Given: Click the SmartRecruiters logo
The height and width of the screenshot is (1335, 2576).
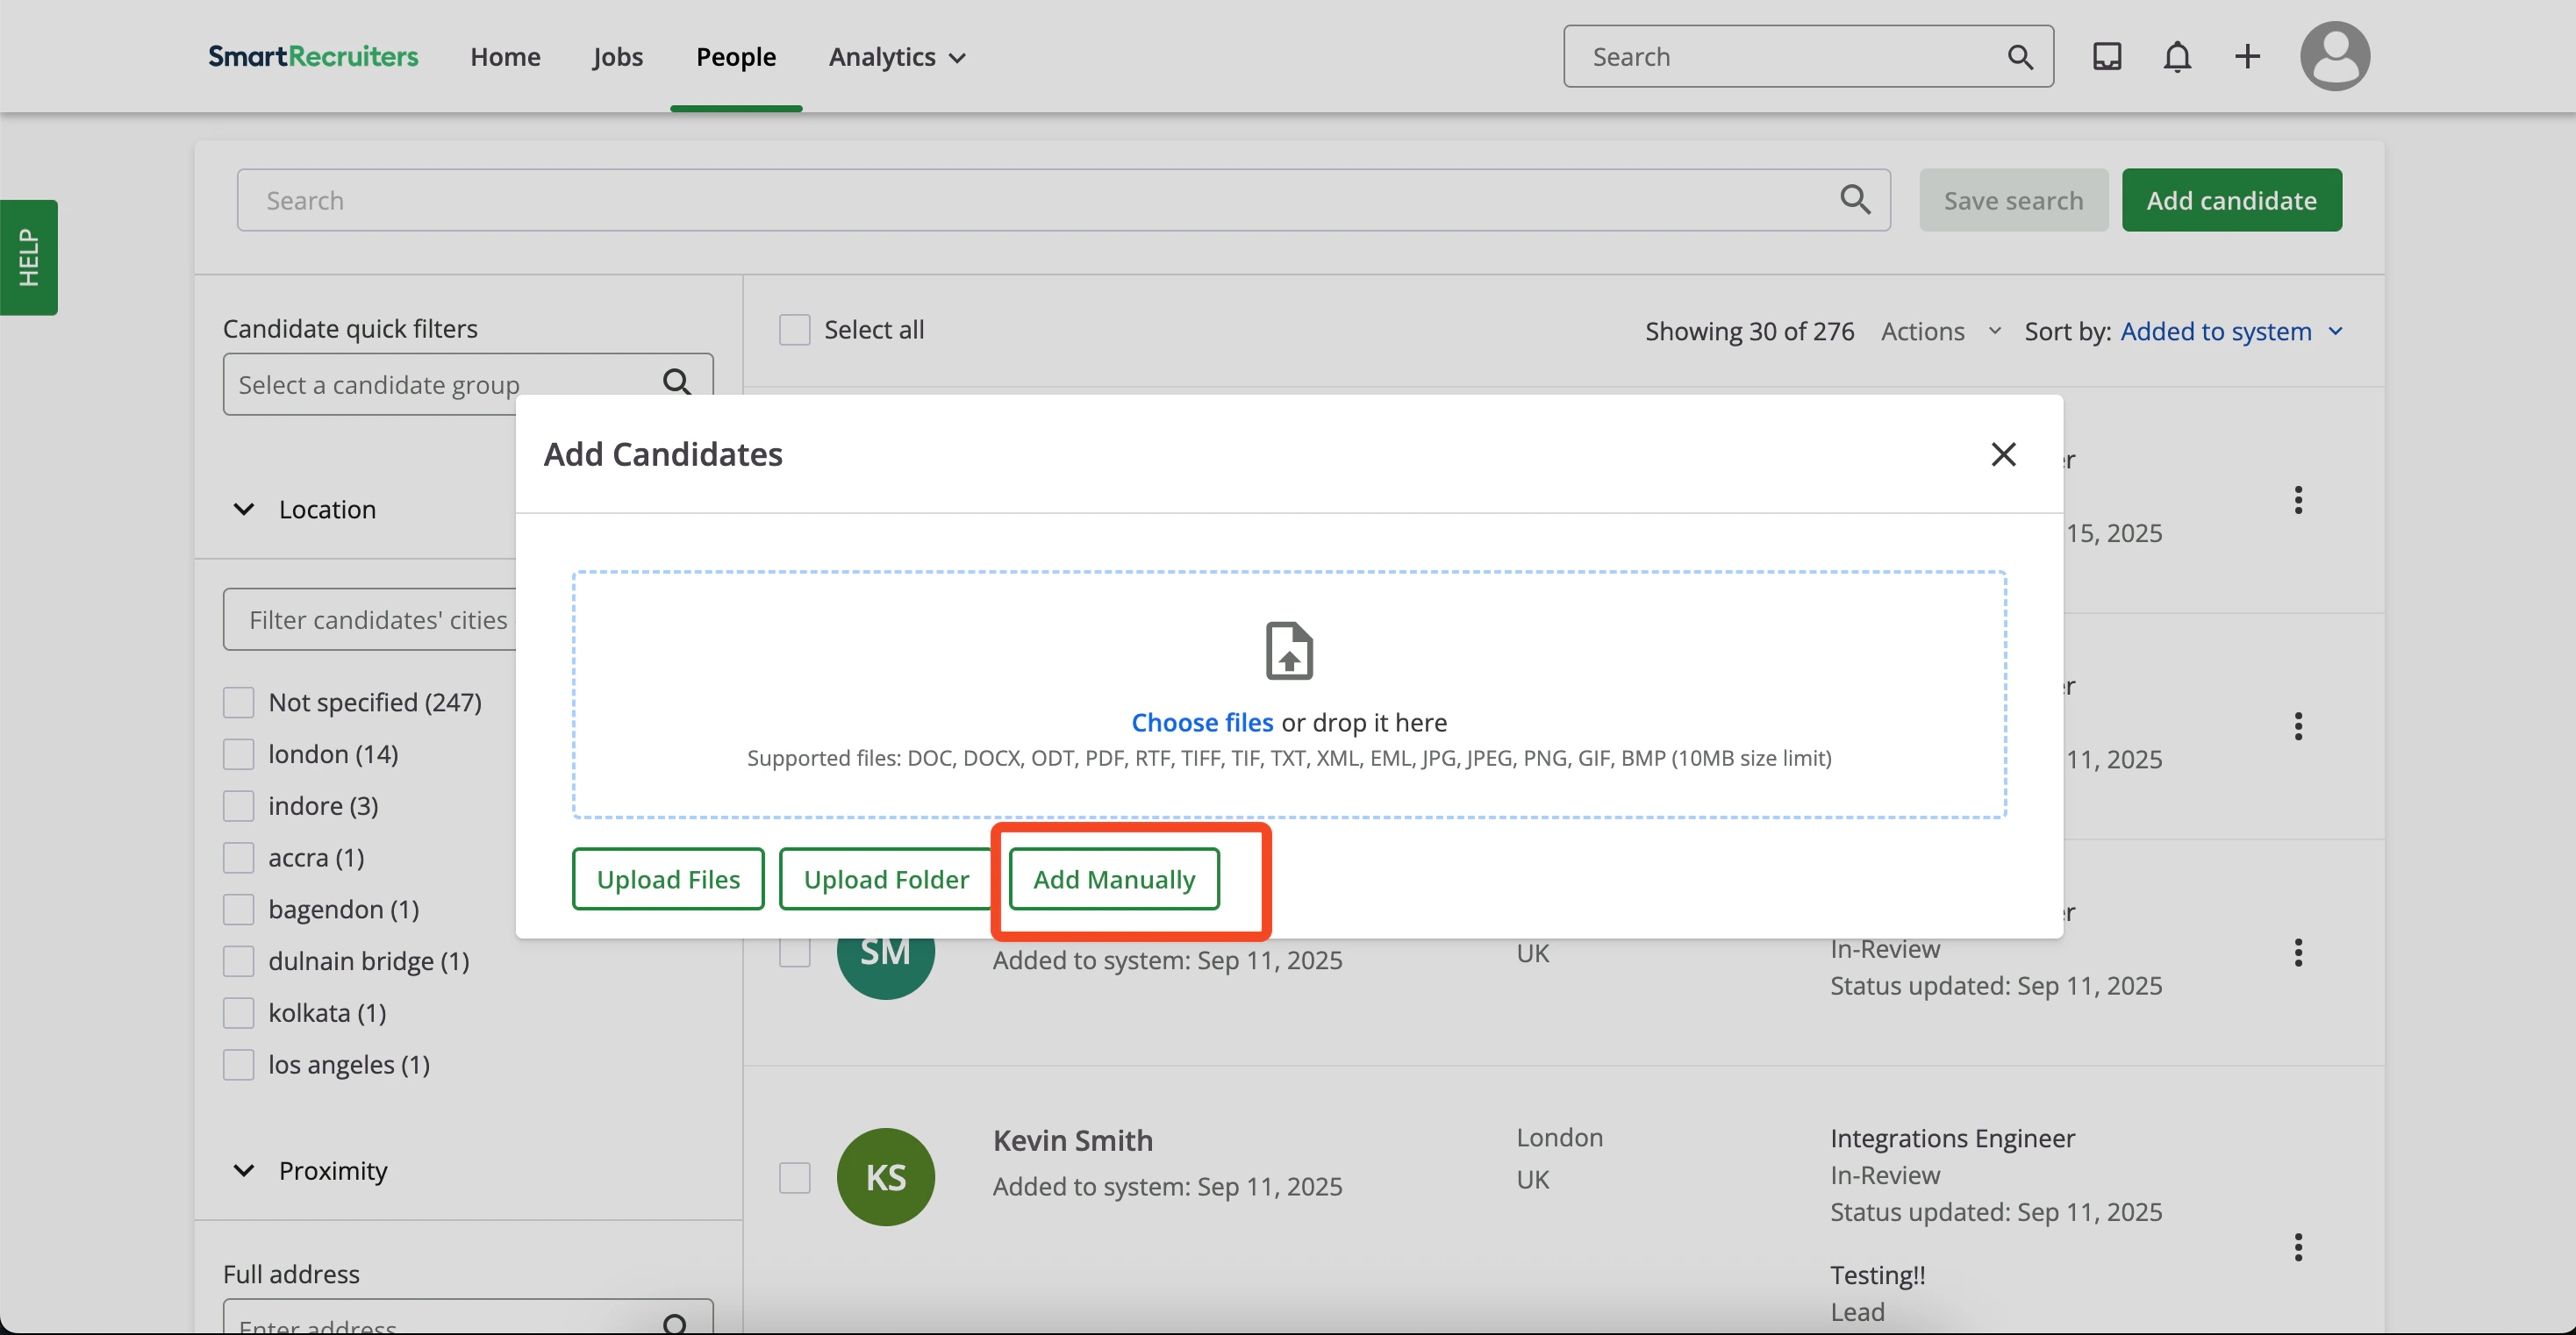Looking at the screenshot, I should tap(313, 56).
